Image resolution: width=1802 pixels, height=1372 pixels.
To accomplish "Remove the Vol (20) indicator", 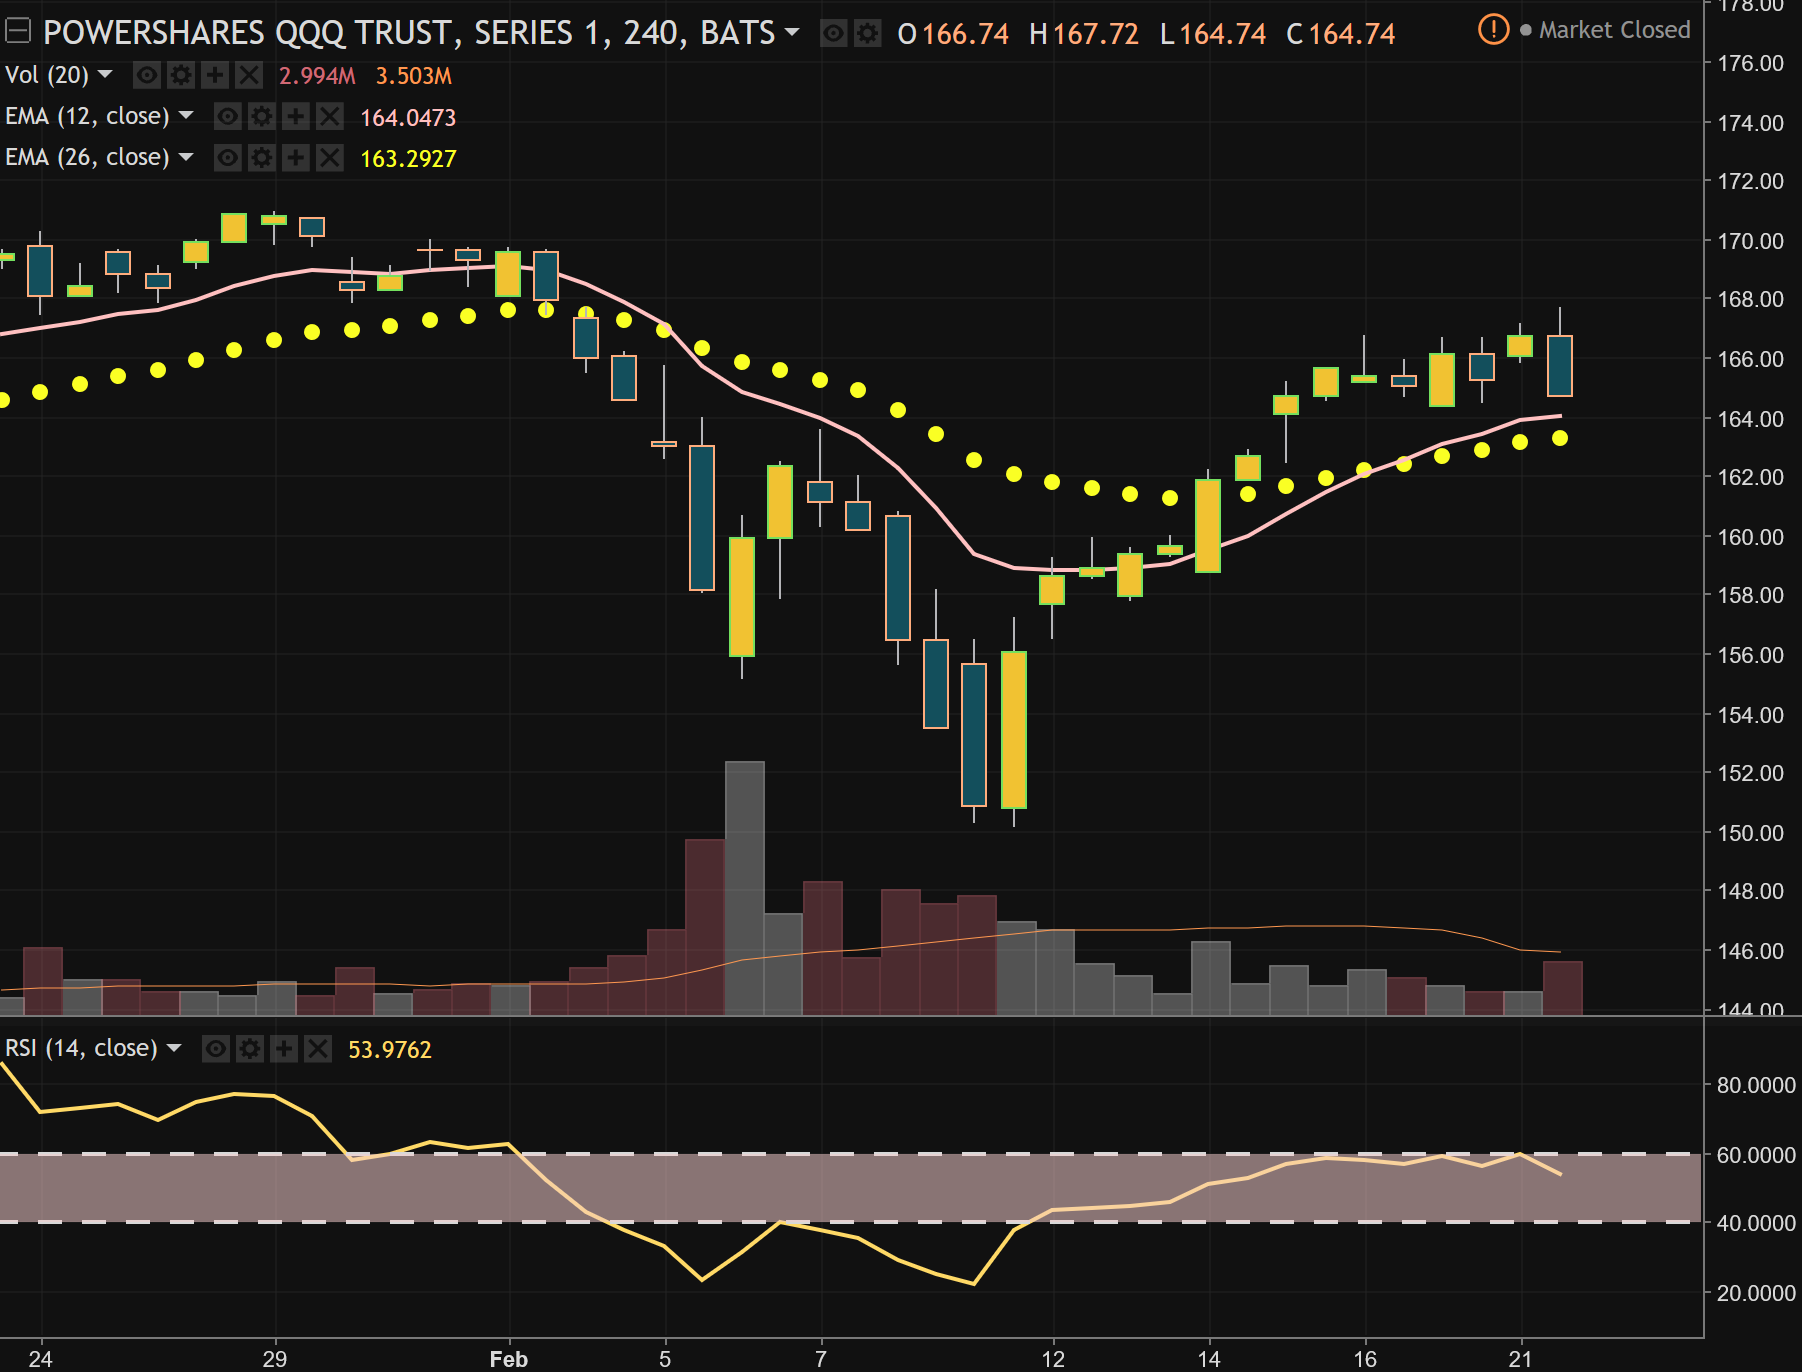I will (249, 75).
